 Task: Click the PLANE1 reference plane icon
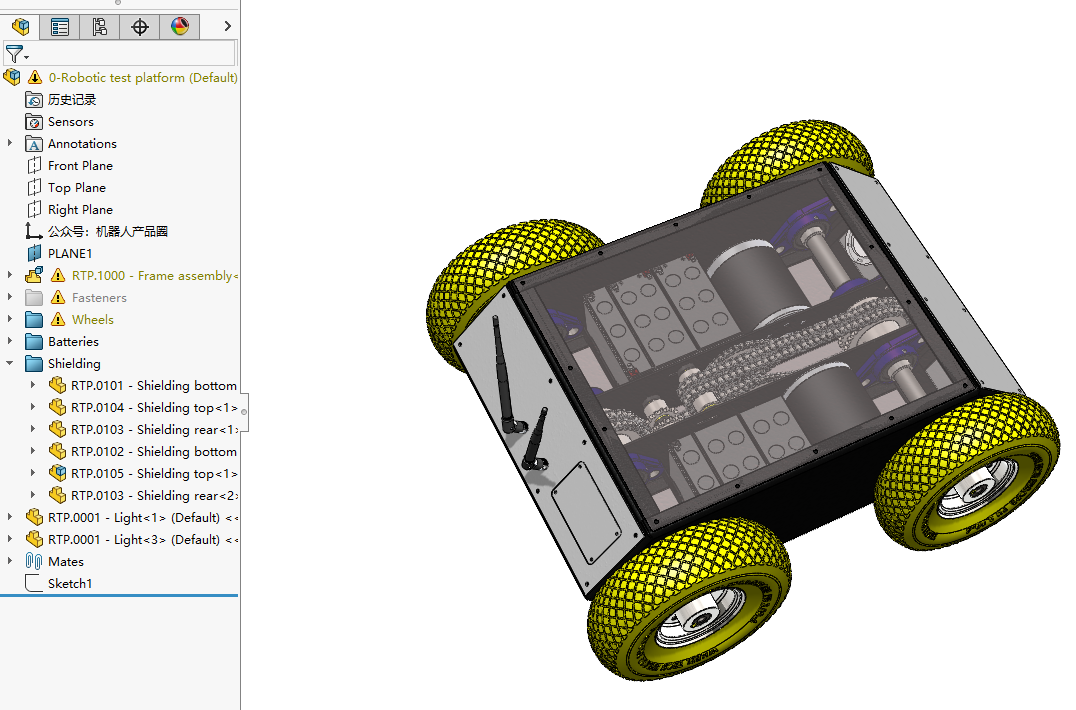tap(34, 254)
